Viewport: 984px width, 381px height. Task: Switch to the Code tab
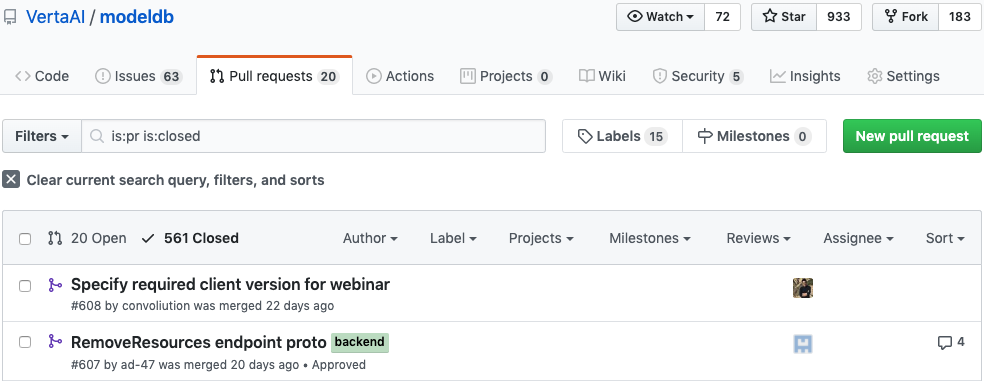(42, 77)
